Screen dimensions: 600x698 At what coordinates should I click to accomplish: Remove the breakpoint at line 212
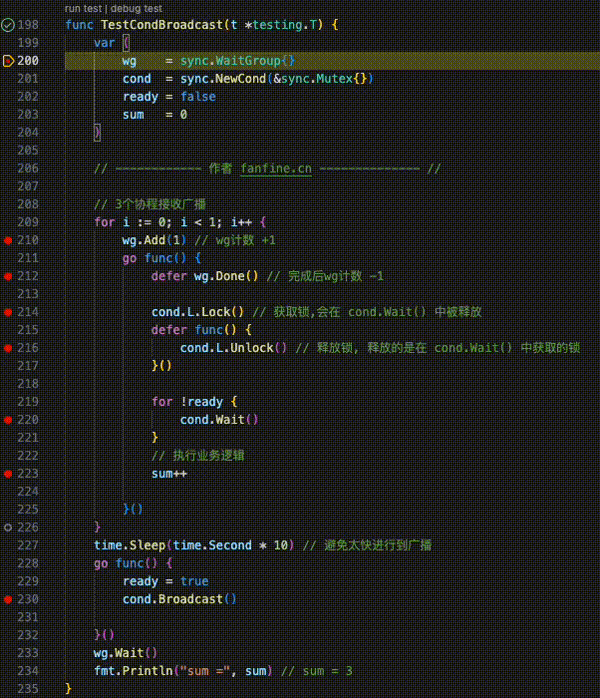pyautogui.click(x=8, y=276)
